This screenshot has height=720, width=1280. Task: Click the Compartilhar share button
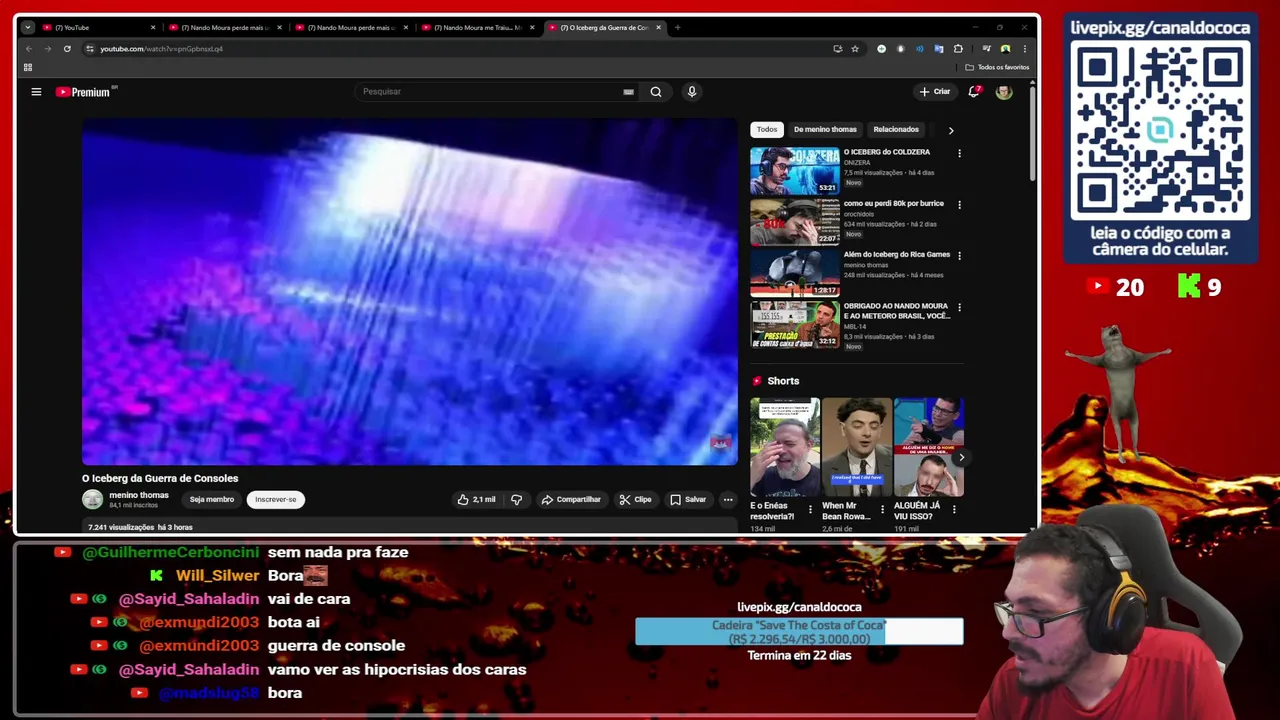[x=570, y=499]
